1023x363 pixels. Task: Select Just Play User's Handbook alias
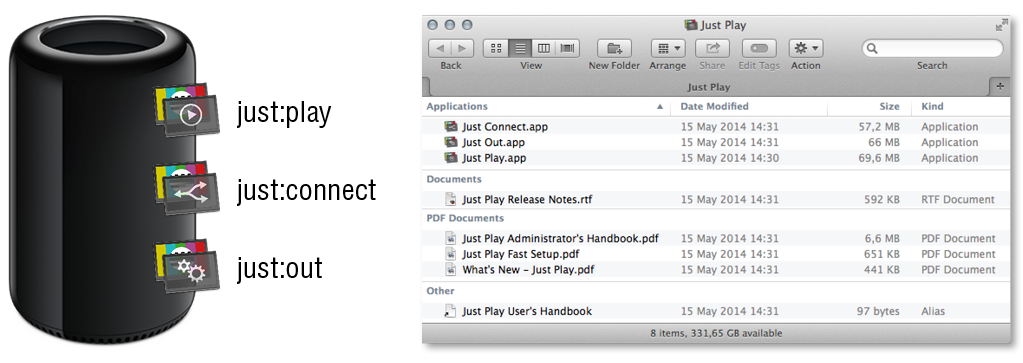point(527,311)
